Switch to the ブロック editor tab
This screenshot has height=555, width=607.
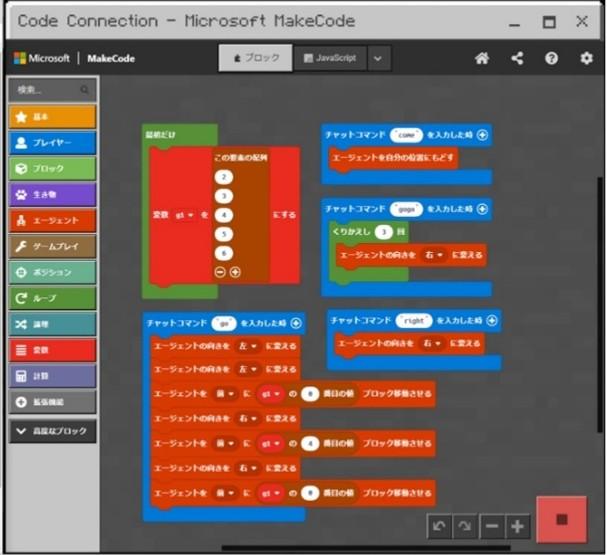point(255,59)
